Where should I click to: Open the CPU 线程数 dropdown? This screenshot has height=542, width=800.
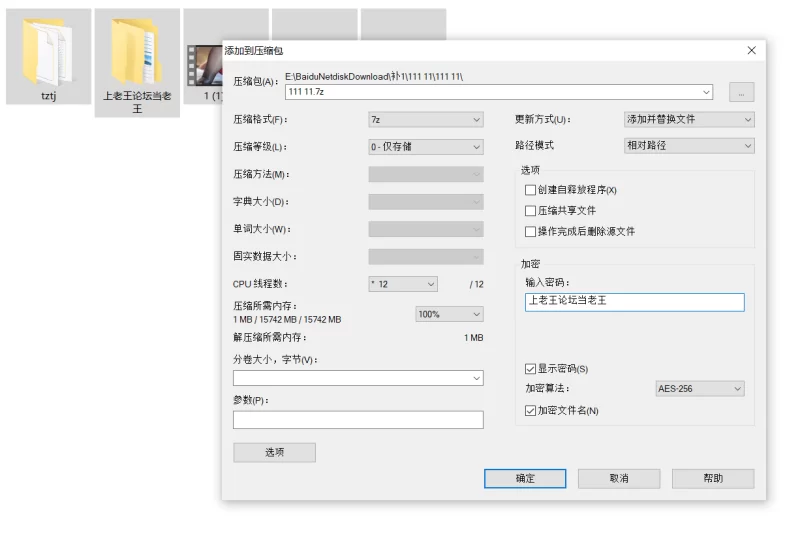pyautogui.click(x=403, y=284)
